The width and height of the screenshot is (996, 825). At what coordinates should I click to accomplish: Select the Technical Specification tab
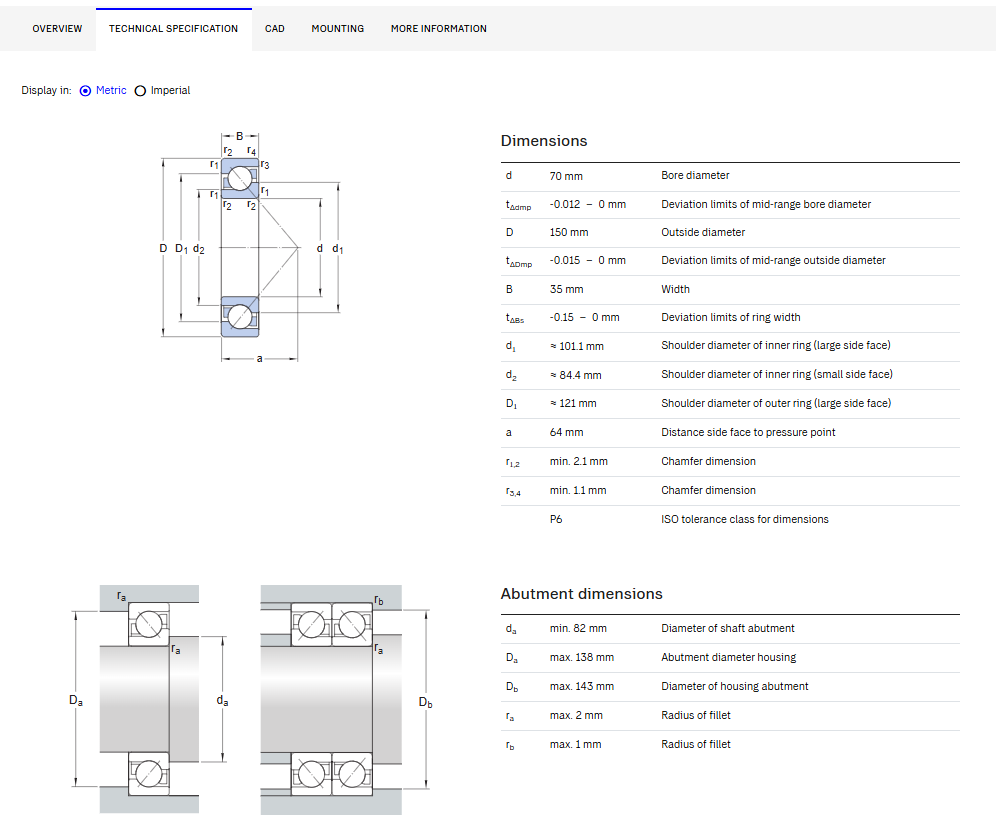tap(173, 29)
